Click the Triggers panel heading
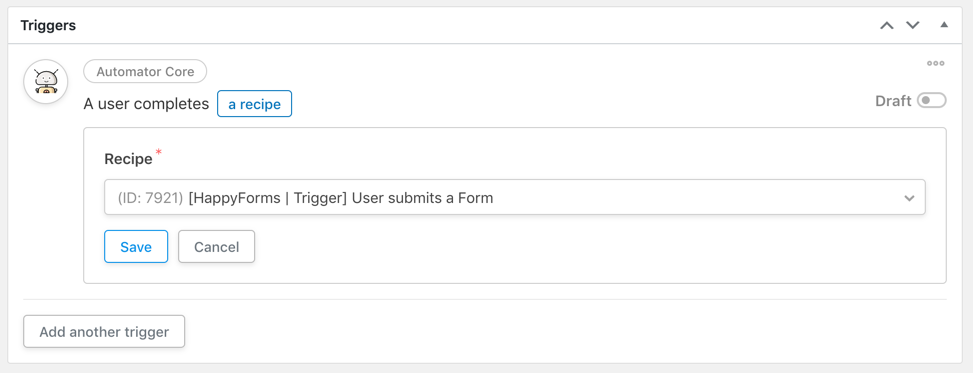The image size is (973, 373). tap(48, 25)
